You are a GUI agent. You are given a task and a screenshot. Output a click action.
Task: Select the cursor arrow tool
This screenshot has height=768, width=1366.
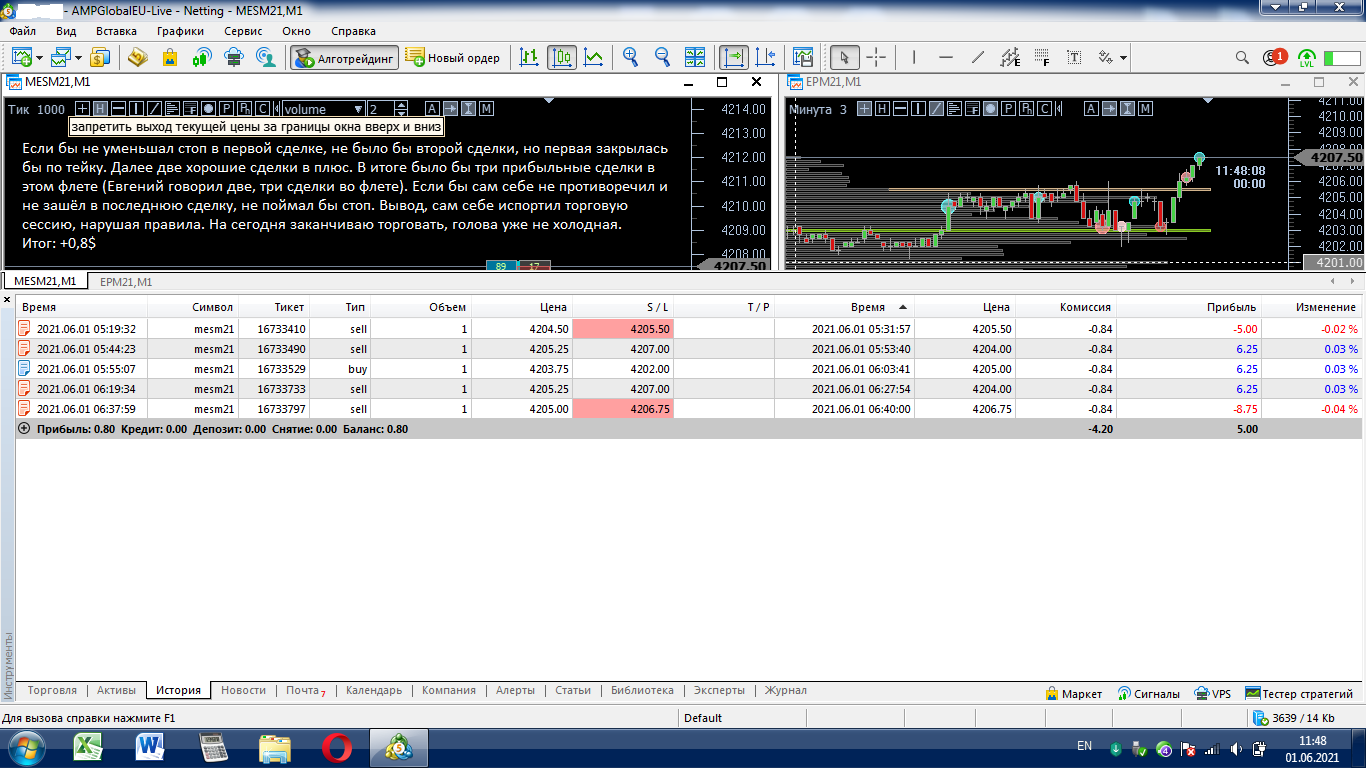[x=845, y=57]
